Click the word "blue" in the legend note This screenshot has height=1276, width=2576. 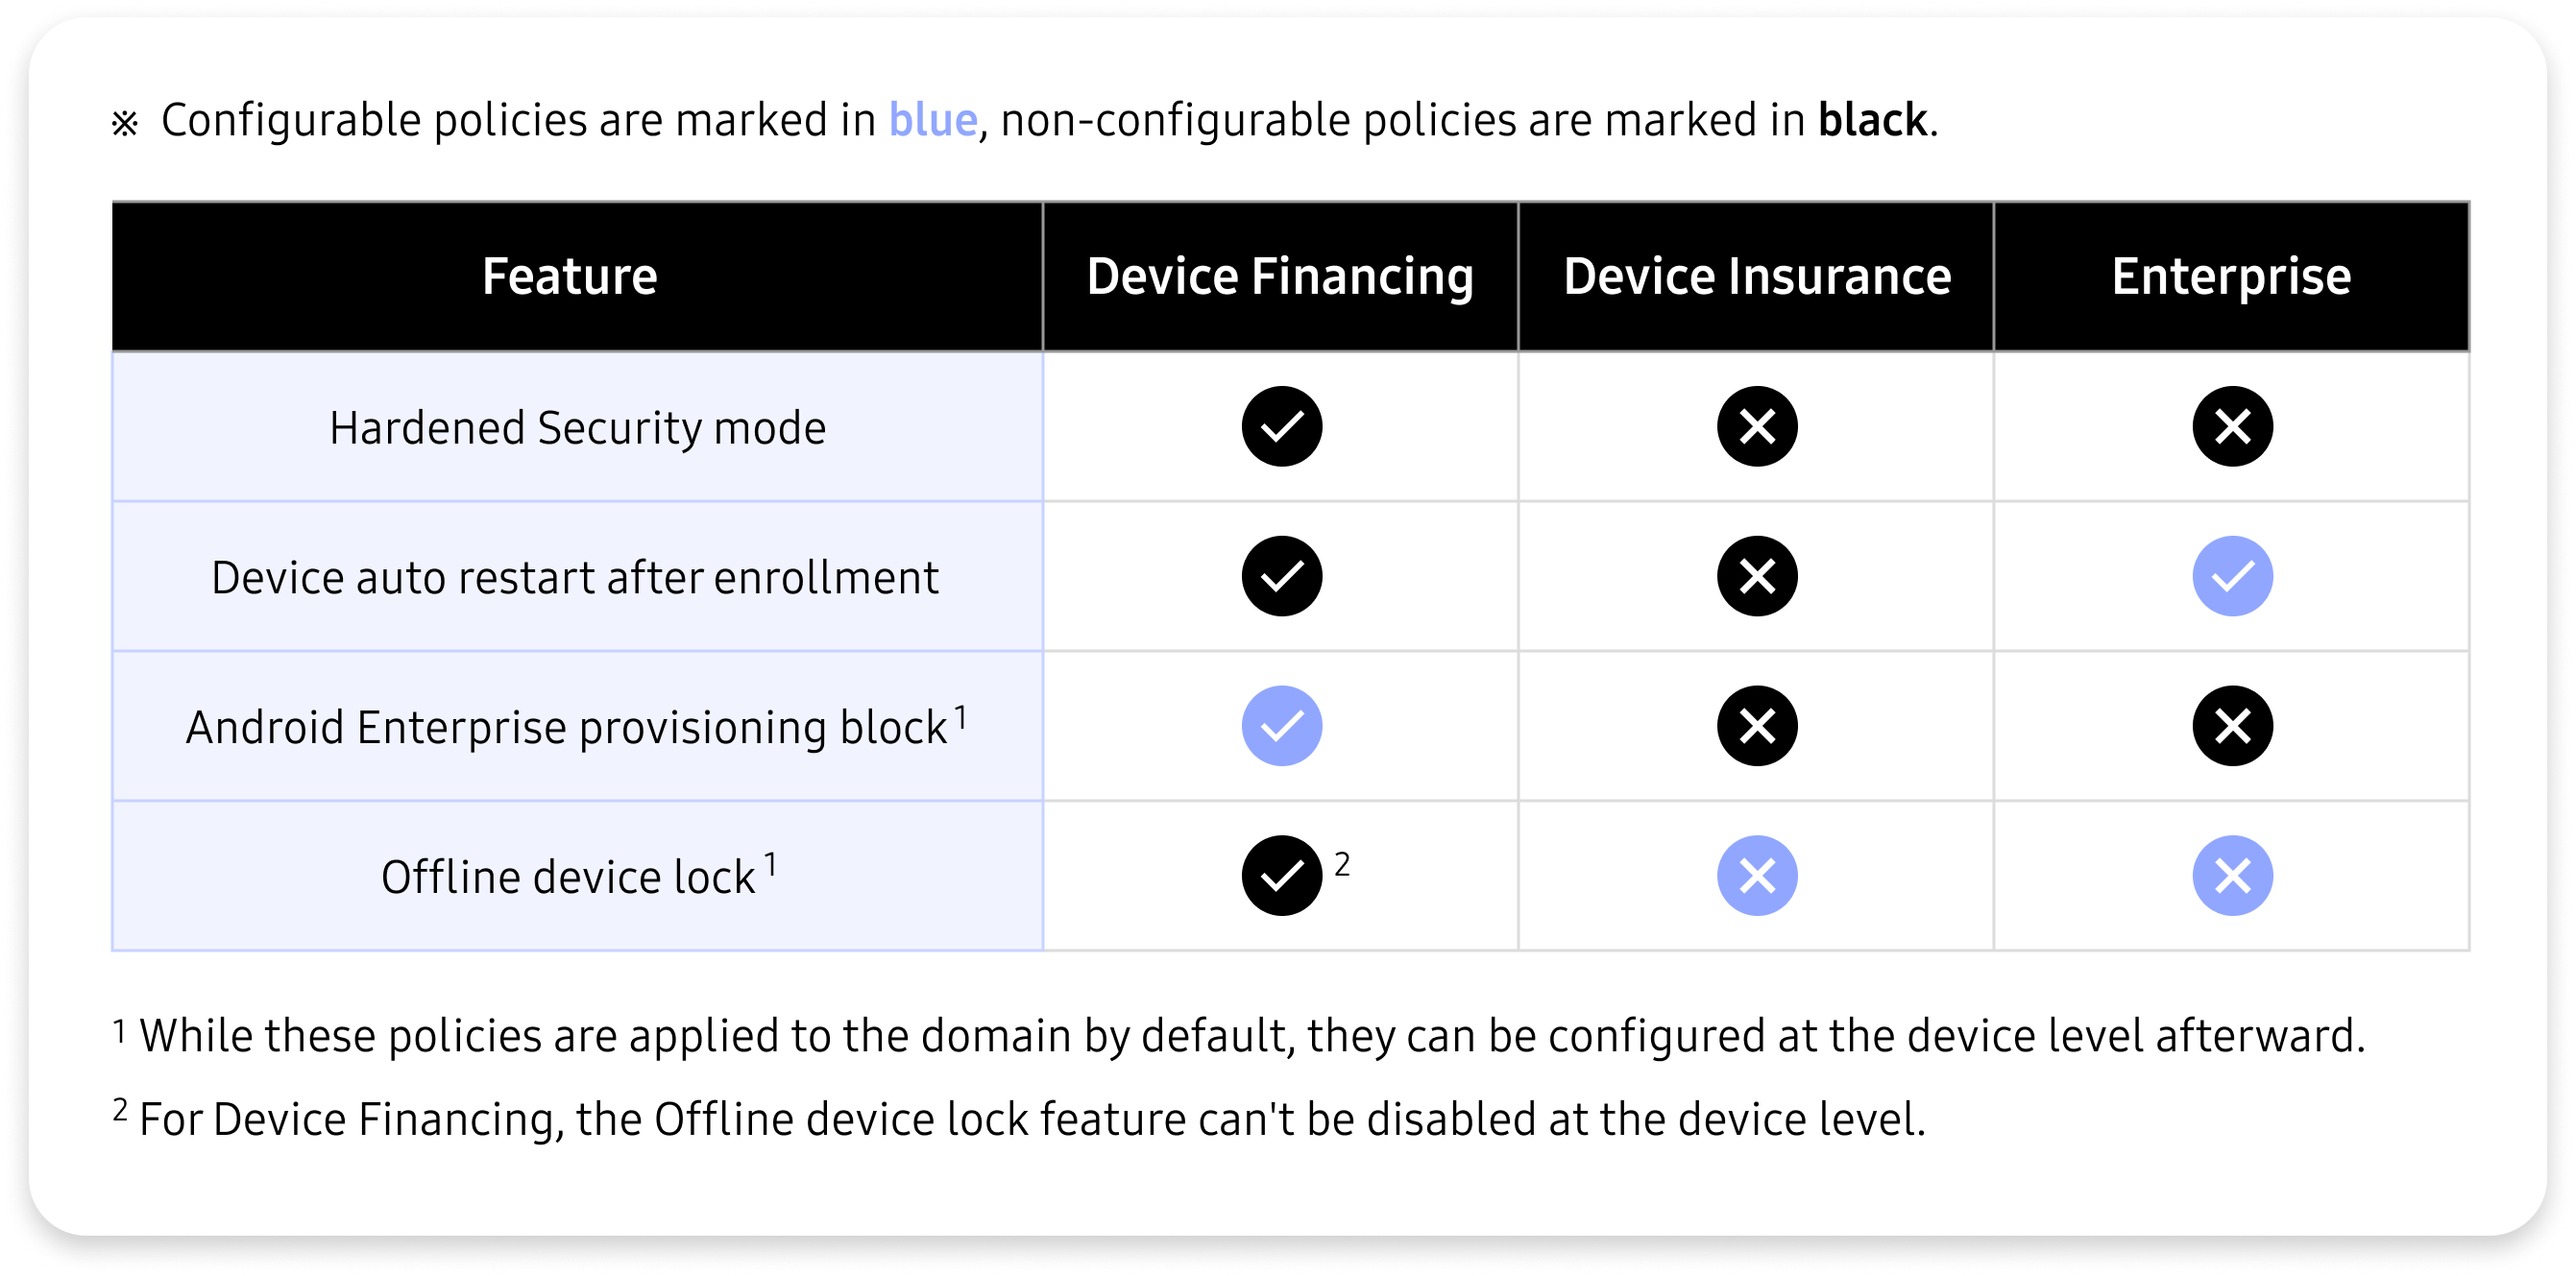point(932,120)
